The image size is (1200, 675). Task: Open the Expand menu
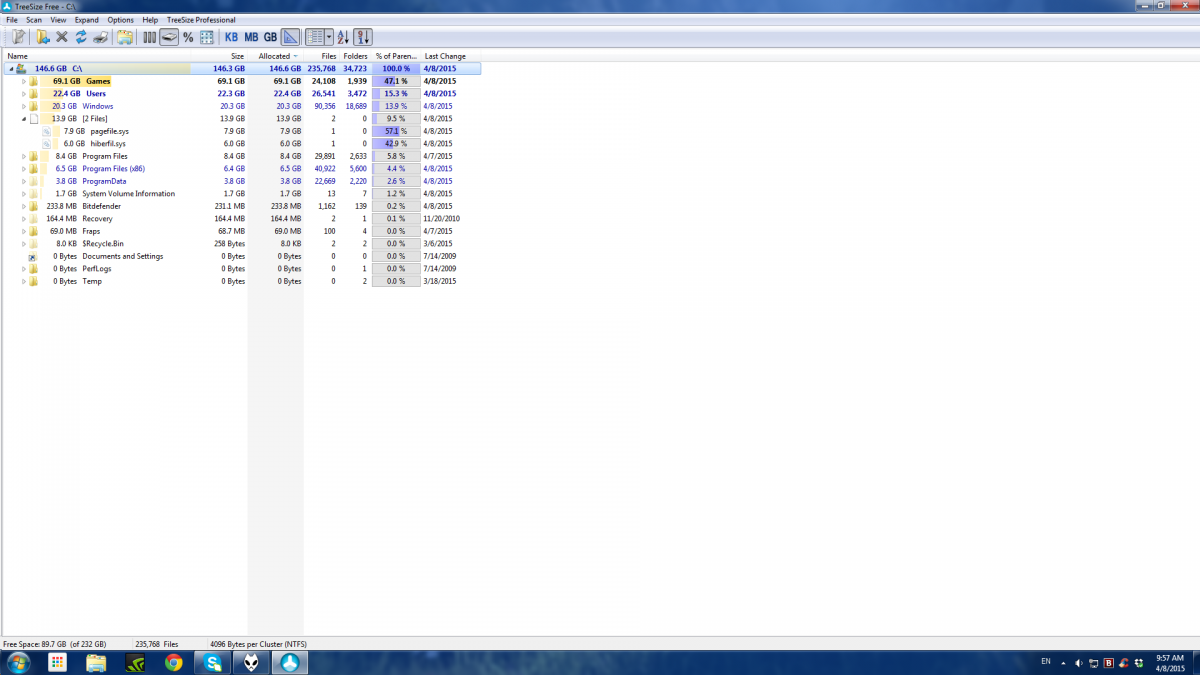[x=87, y=20]
